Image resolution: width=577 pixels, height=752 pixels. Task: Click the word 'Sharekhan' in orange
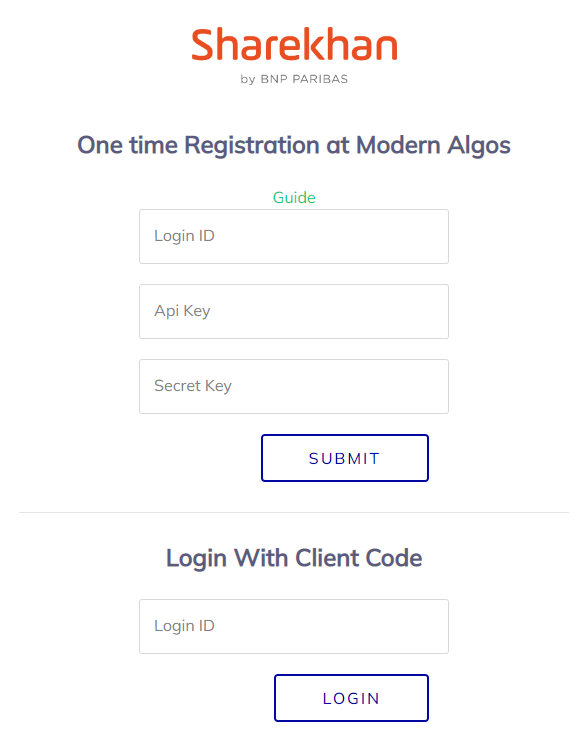[x=294, y=45]
